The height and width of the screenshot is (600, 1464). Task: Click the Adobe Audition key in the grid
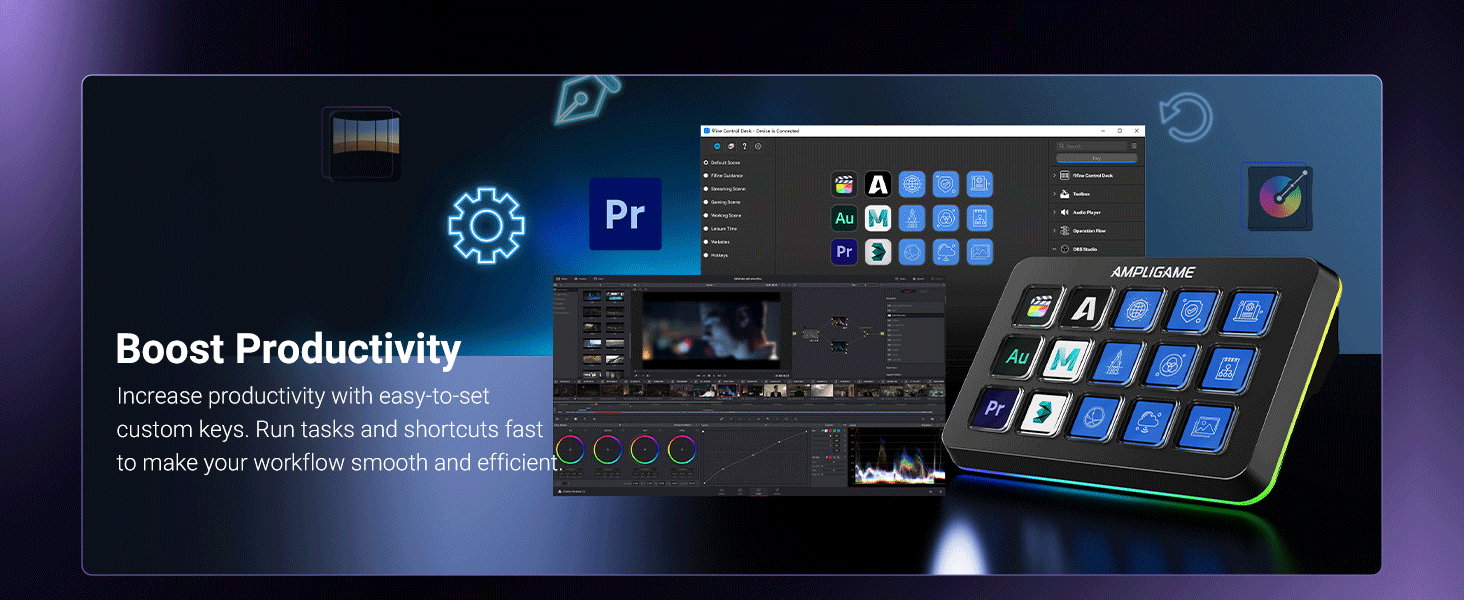click(x=844, y=219)
